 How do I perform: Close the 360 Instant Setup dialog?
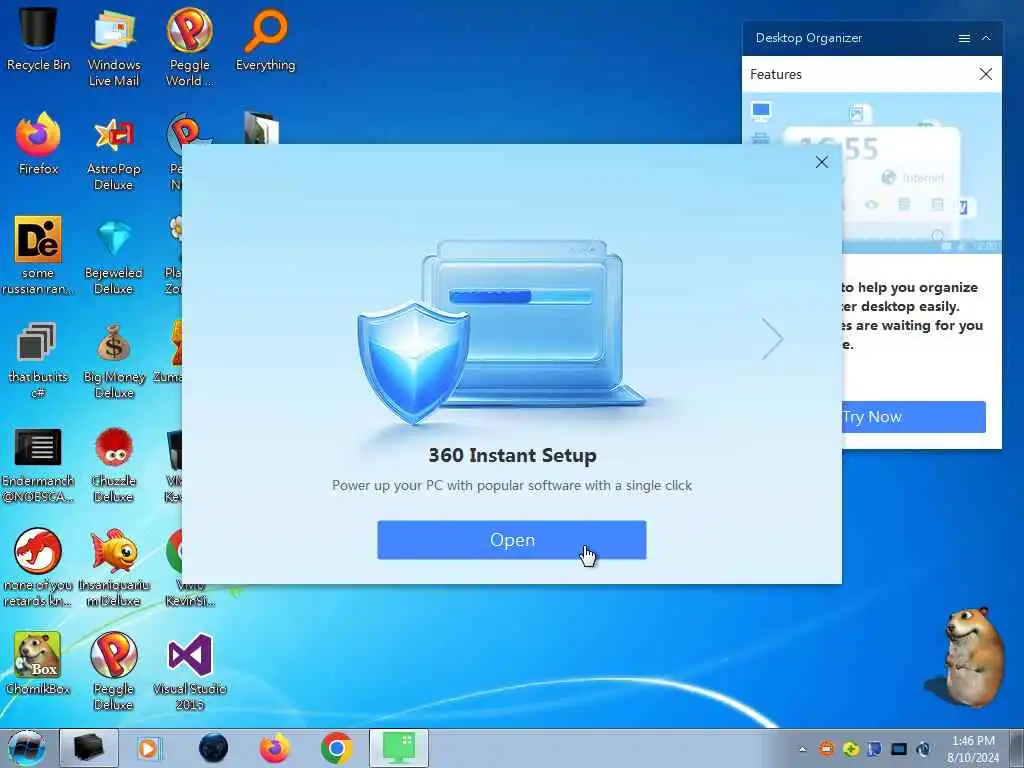click(x=822, y=162)
